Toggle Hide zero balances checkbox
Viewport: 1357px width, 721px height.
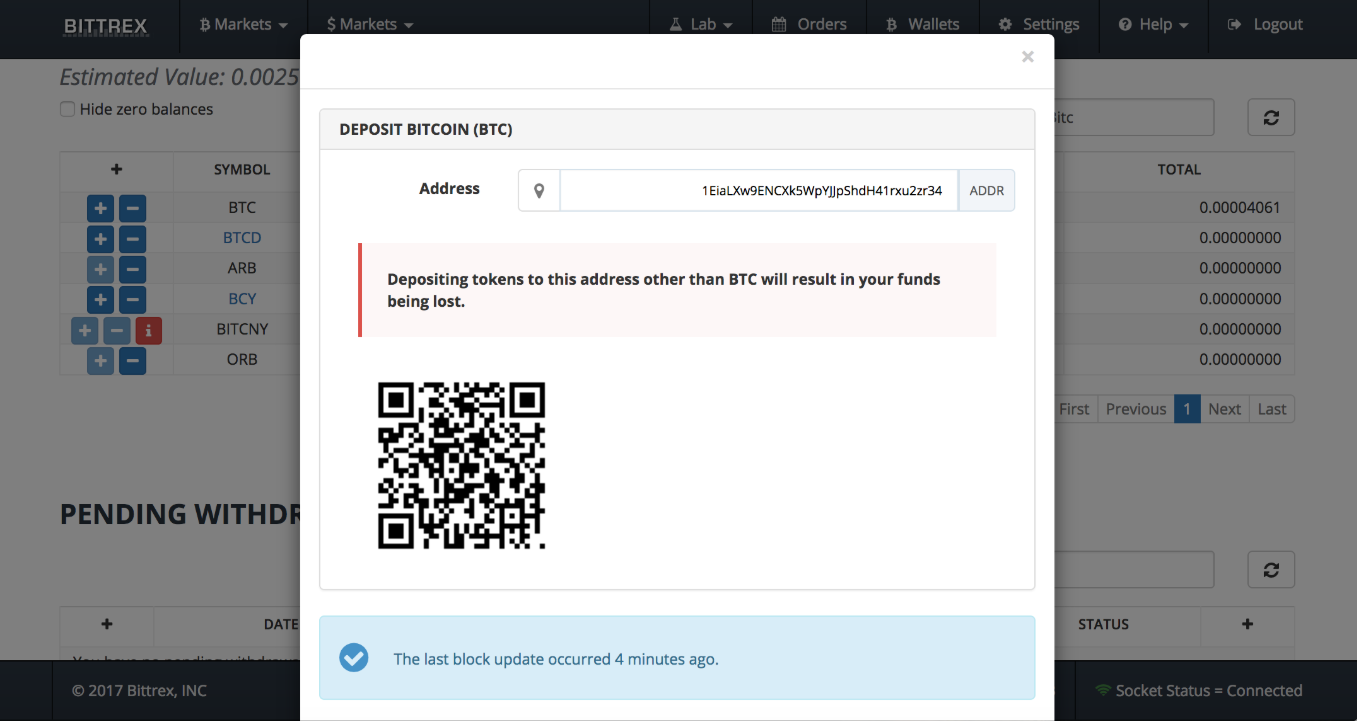point(68,109)
